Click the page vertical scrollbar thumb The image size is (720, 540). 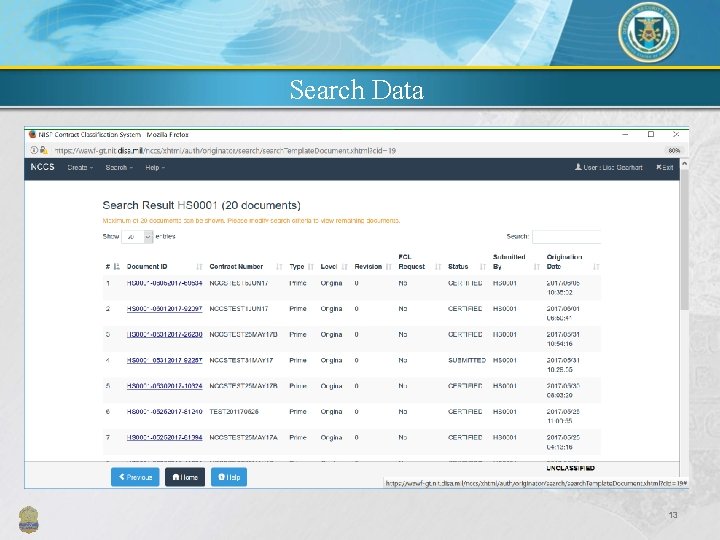click(684, 240)
